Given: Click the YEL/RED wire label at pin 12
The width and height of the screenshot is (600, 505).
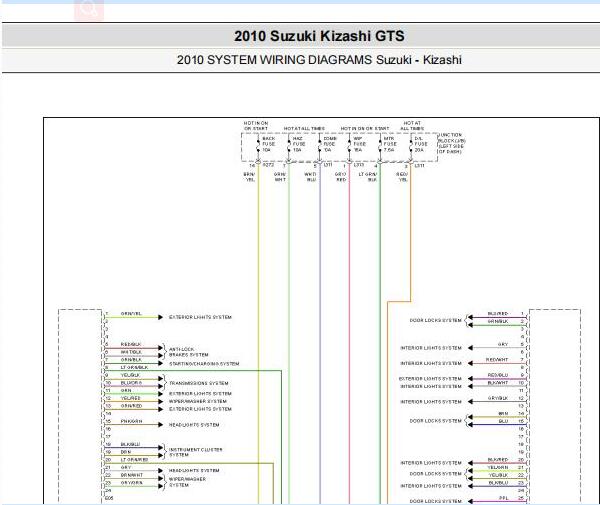Looking at the screenshot, I should point(130,398).
